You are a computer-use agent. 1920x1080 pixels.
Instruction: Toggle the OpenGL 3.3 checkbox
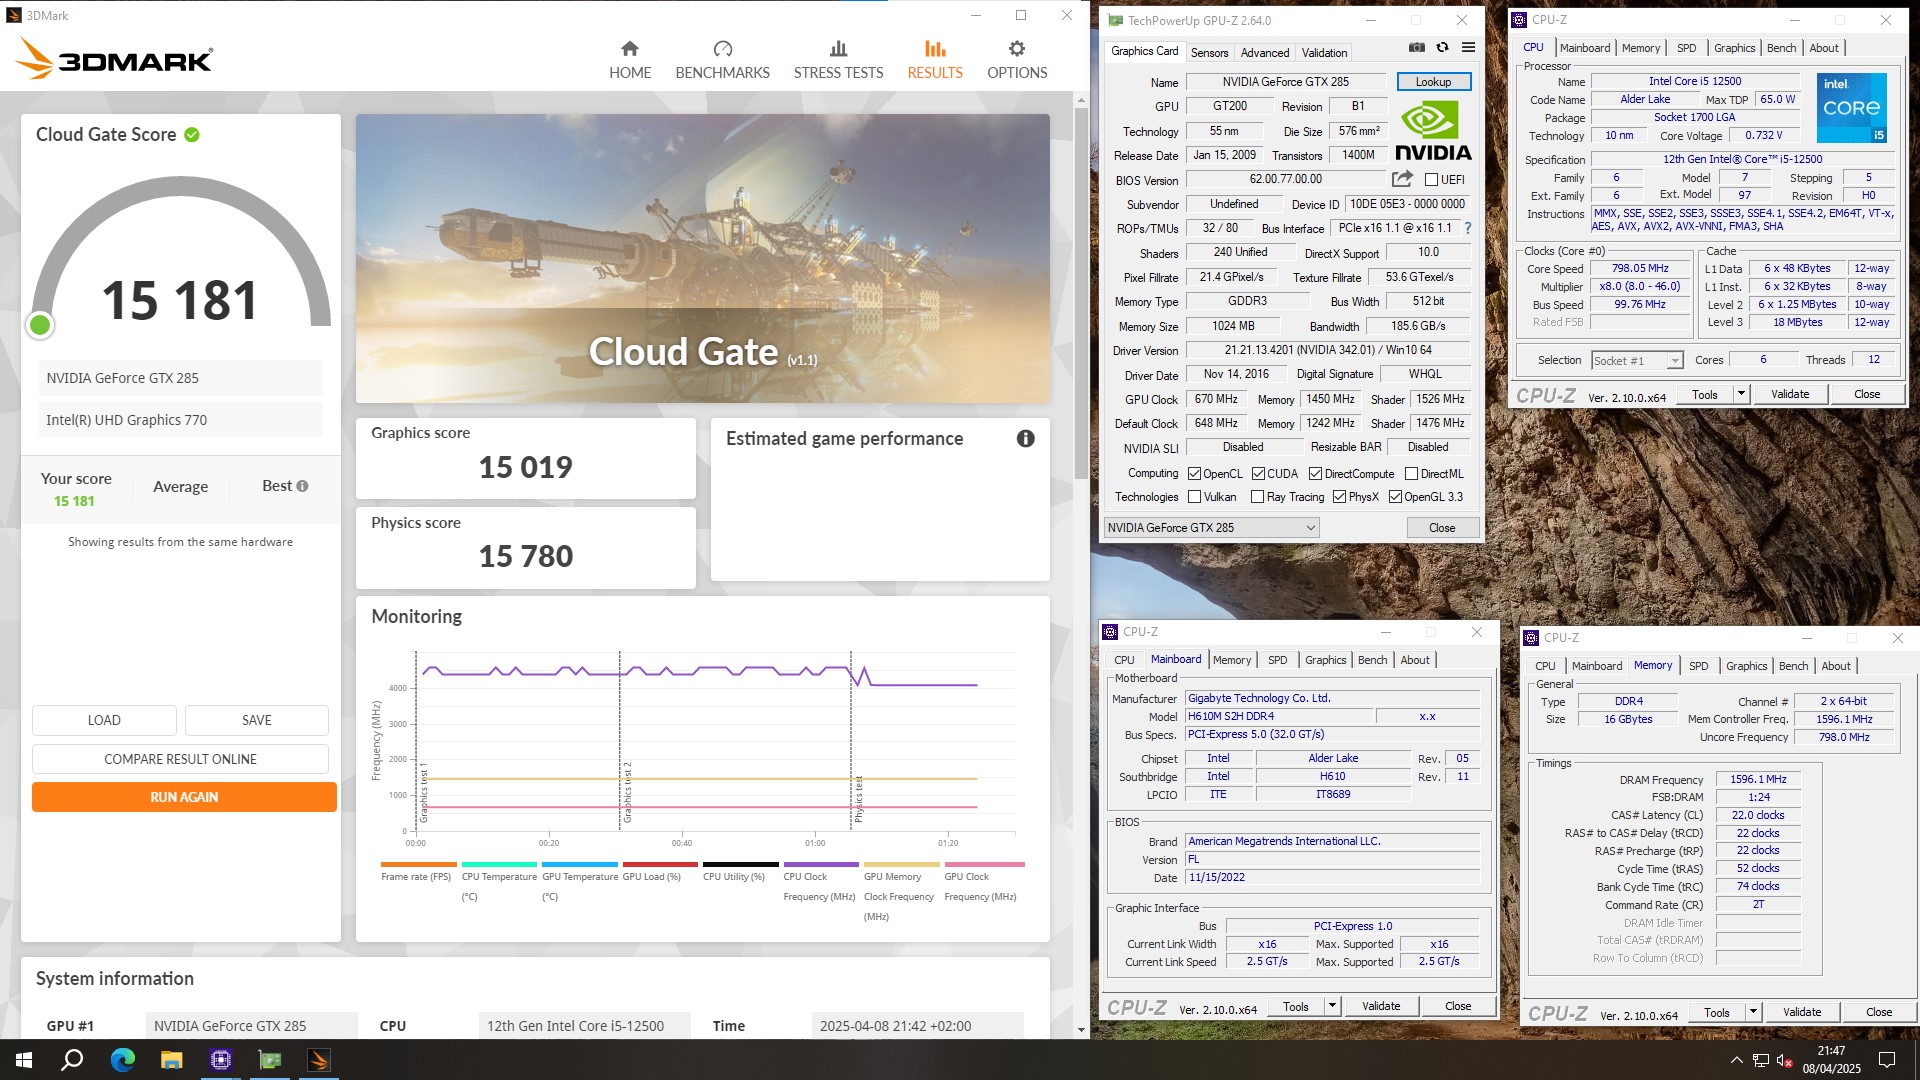pyautogui.click(x=1395, y=497)
